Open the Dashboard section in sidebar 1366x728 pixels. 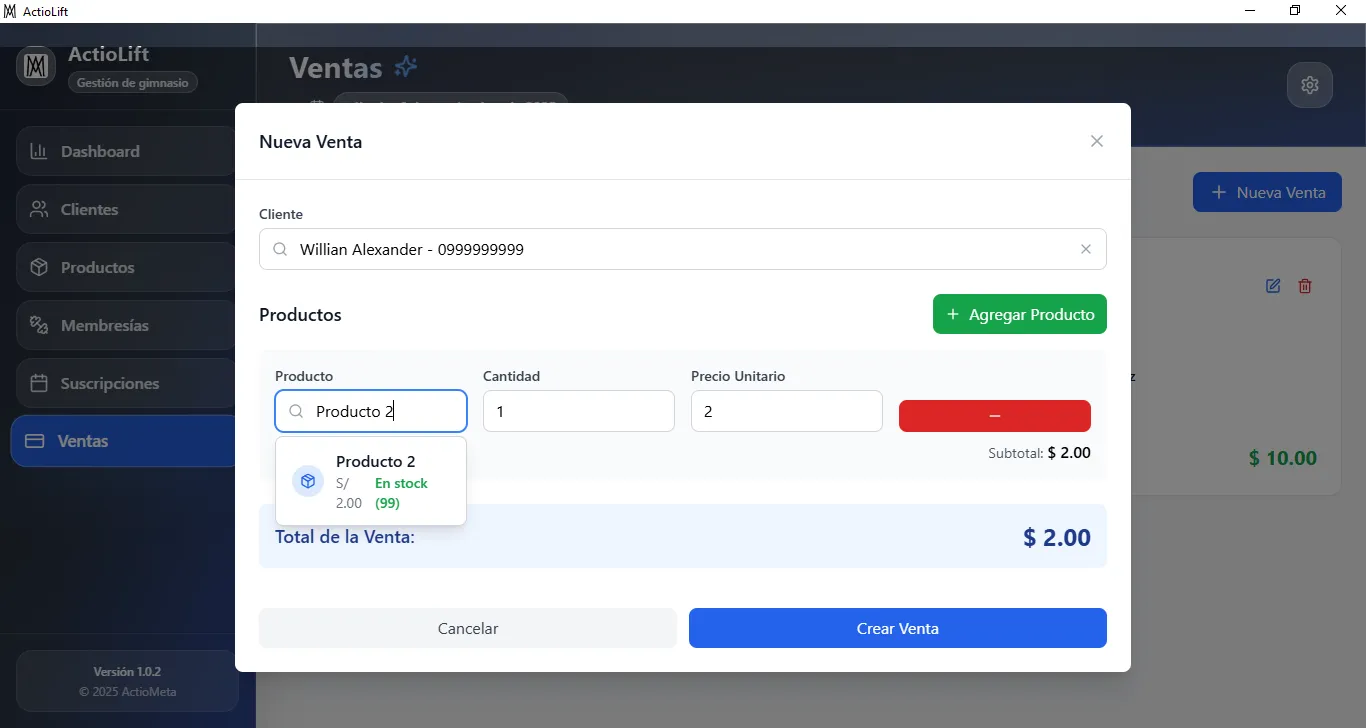click(39, 151)
